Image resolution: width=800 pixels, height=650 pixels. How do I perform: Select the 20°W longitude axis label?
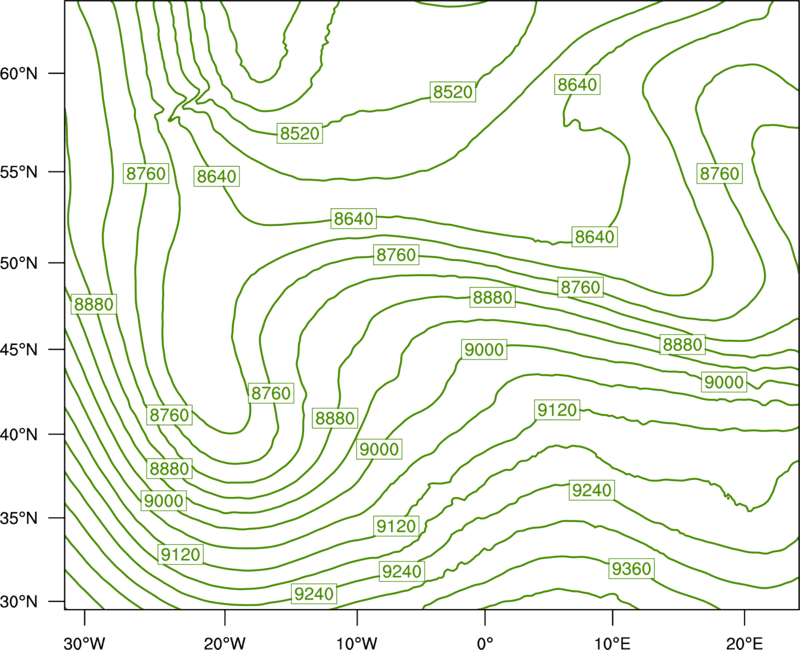224,643
